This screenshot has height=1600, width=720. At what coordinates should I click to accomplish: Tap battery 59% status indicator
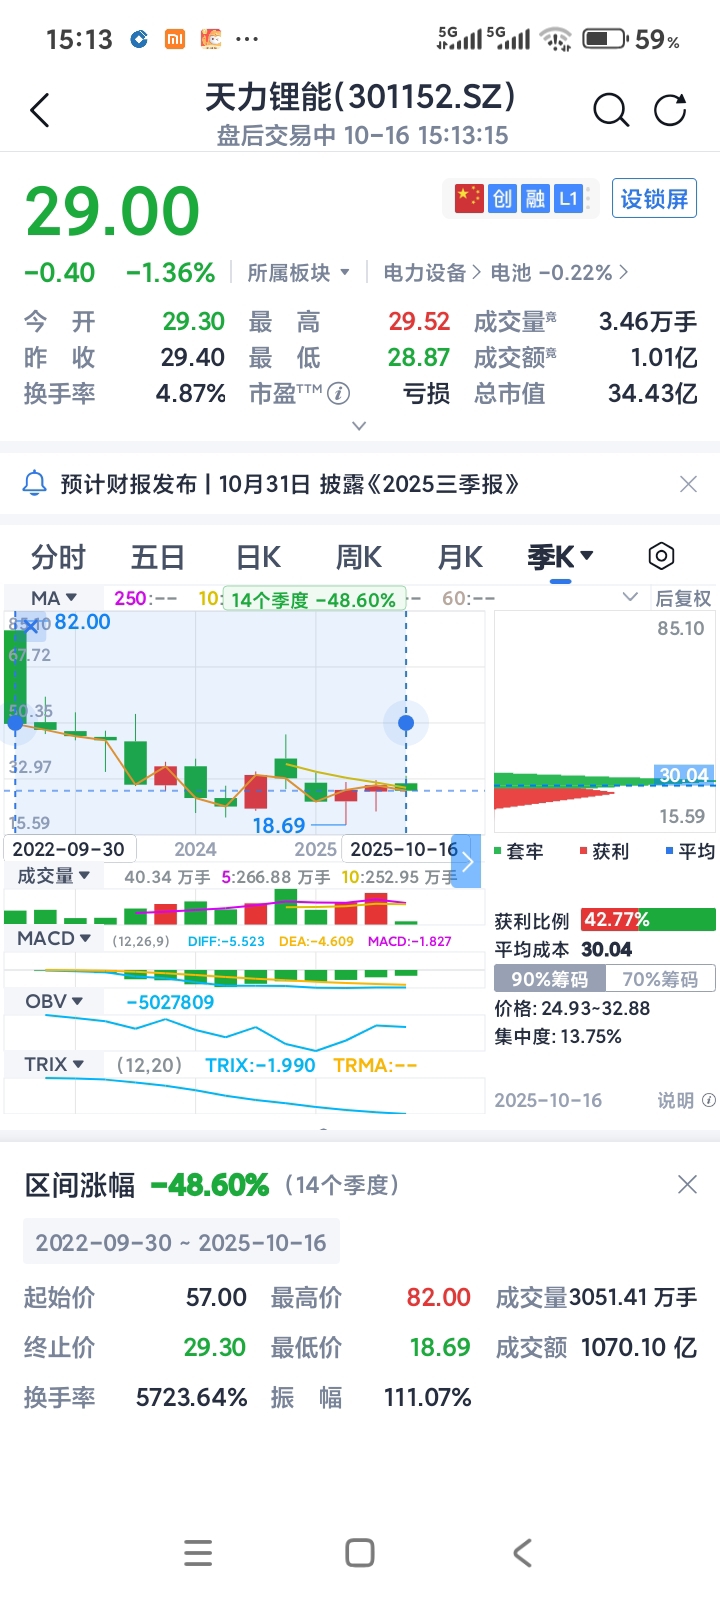[631, 39]
